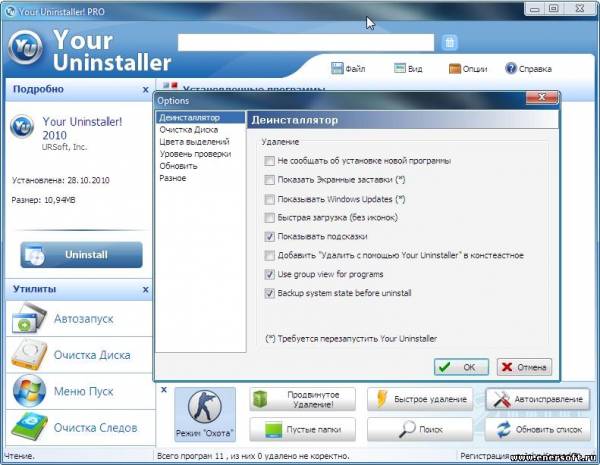Open the Вид menu
Image resolution: width=600 pixels, height=465 pixels.
click(x=408, y=69)
